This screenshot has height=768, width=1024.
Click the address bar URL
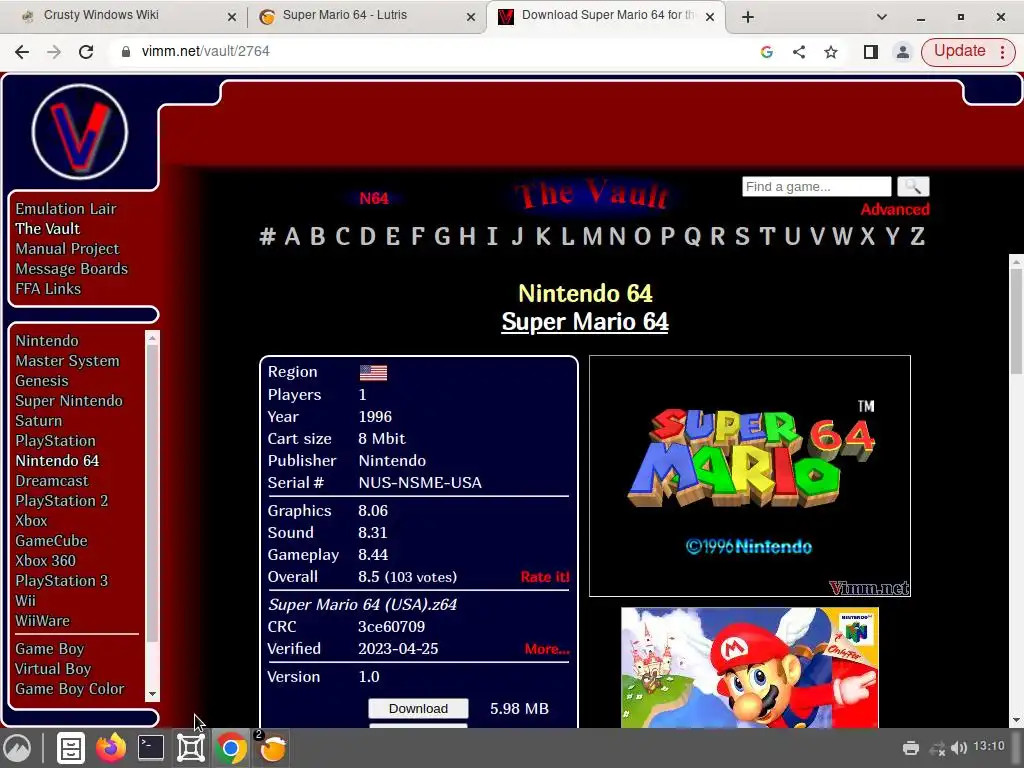click(x=206, y=52)
